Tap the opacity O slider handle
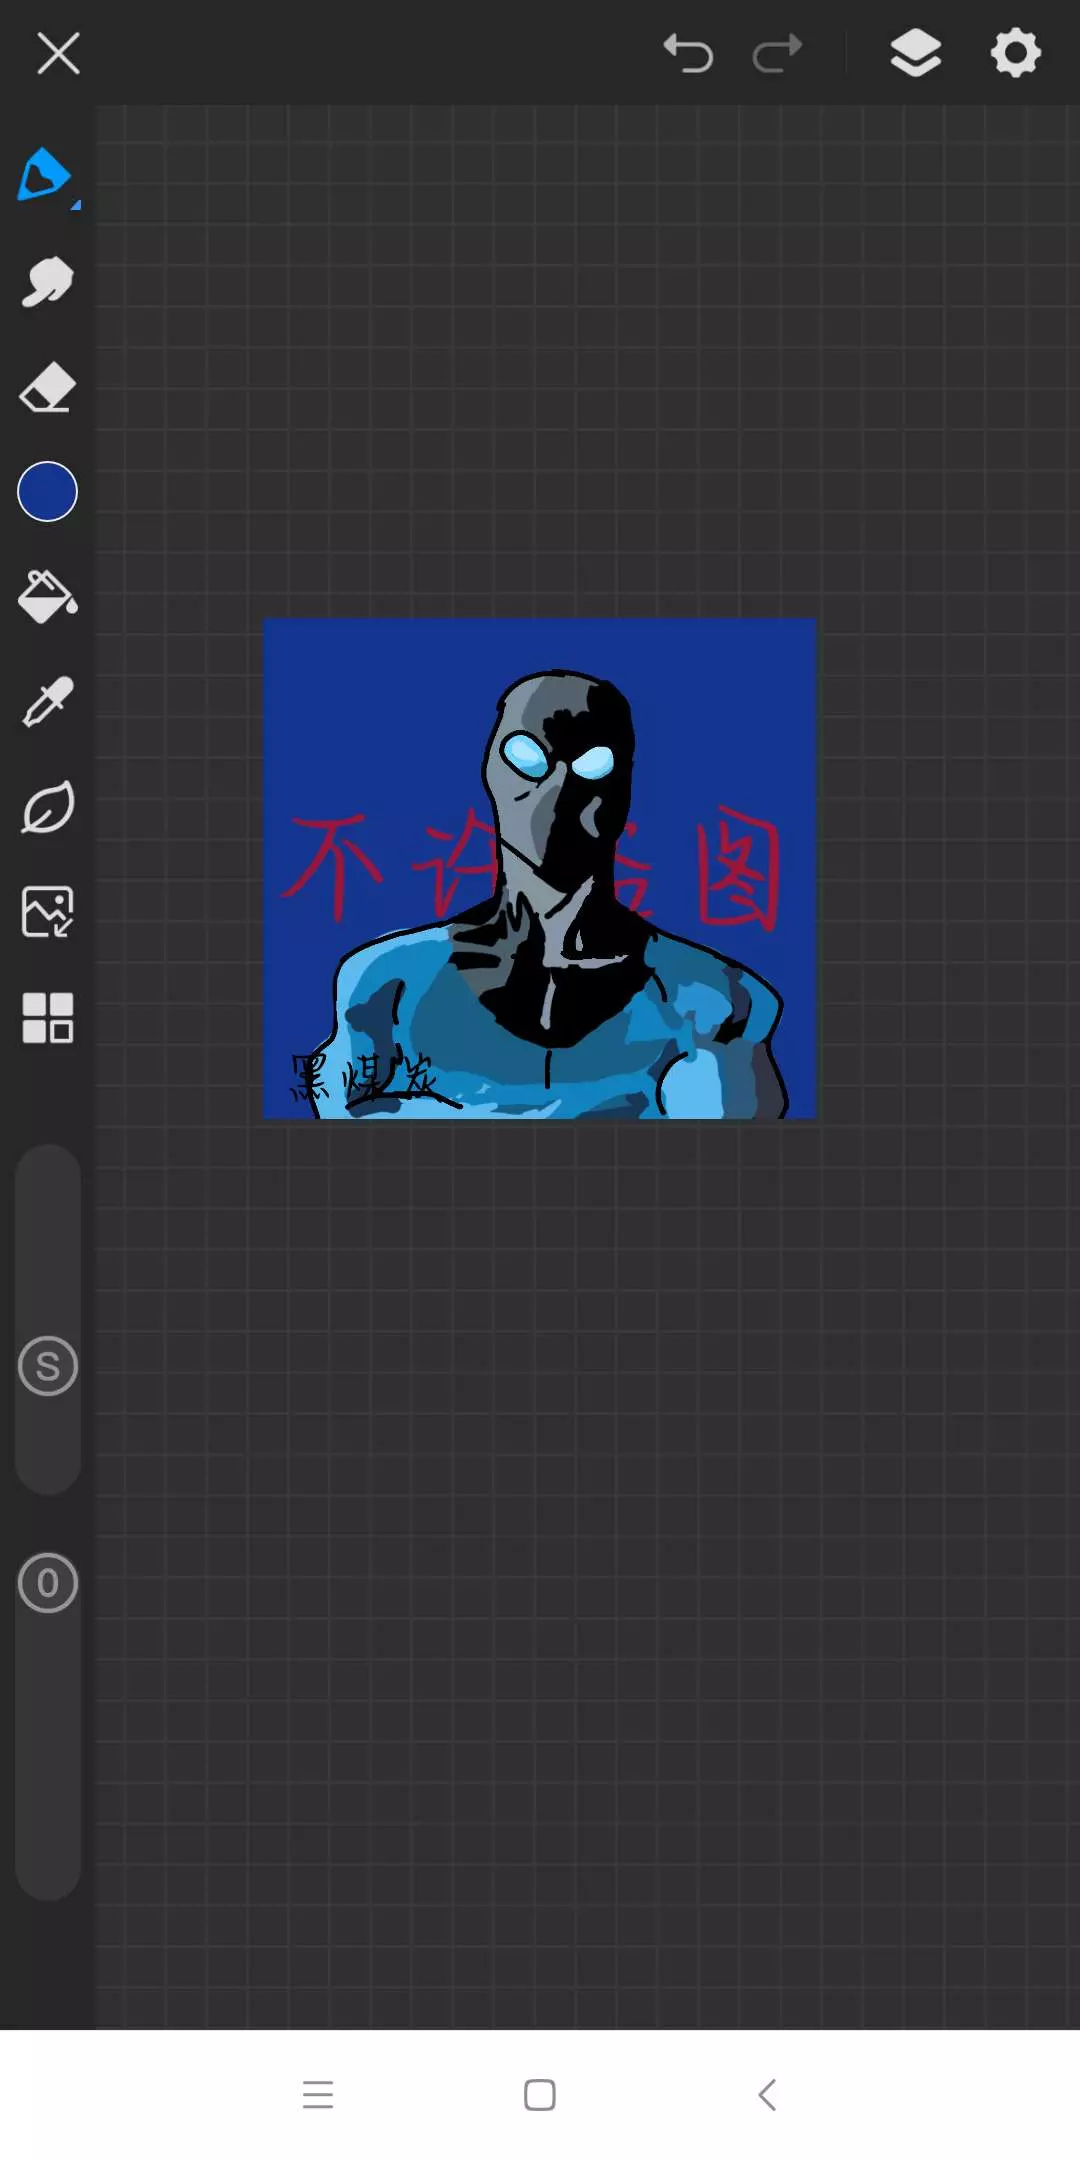This screenshot has height=2160, width=1080. [x=47, y=1583]
